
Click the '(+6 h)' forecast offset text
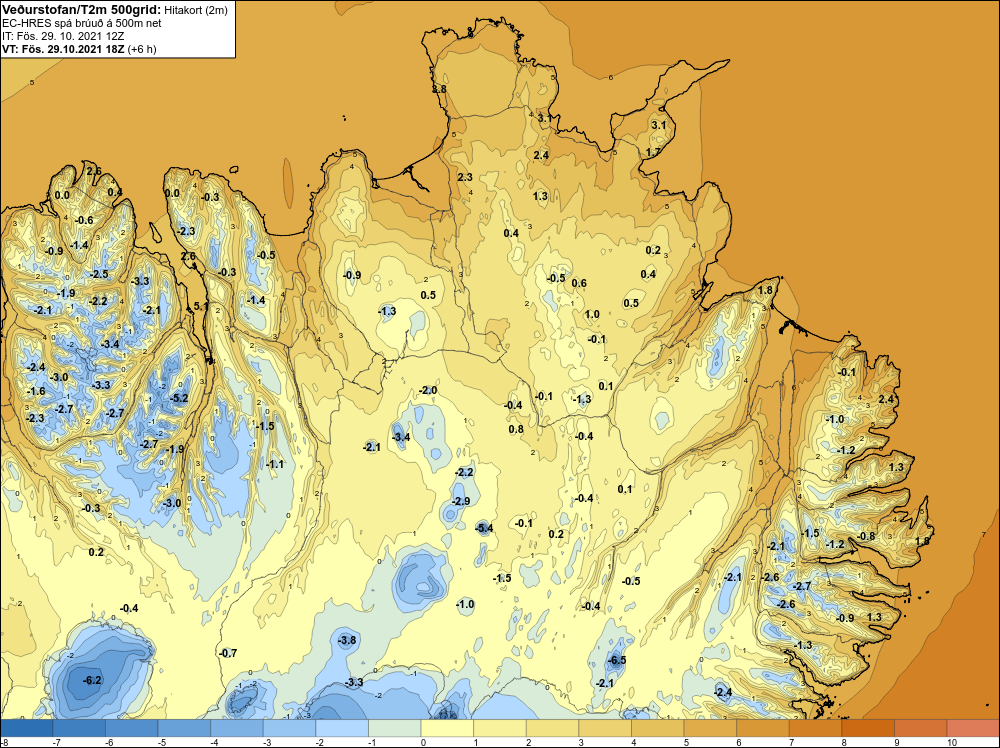click(x=142, y=49)
